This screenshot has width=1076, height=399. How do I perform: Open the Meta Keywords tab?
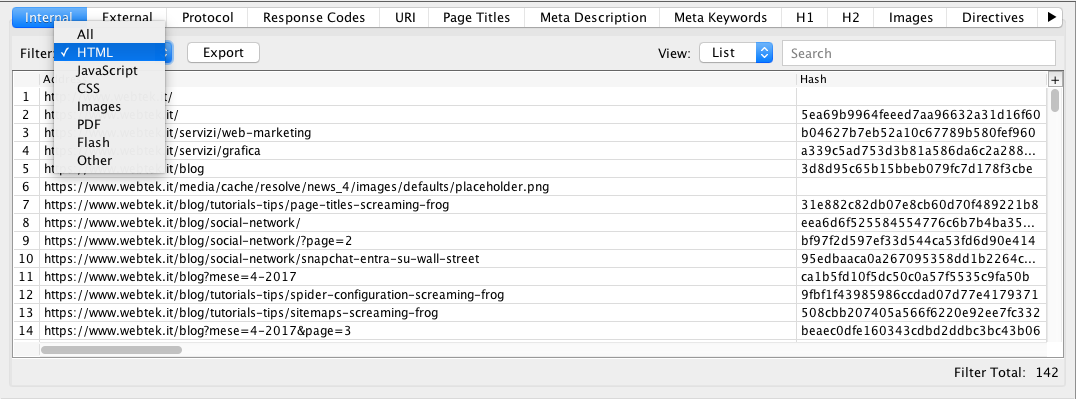click(721, 18)
